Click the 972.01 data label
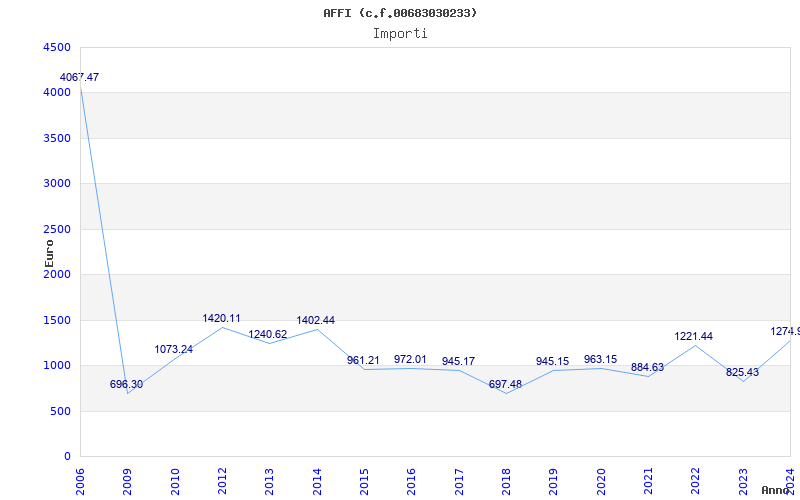Screen dimensions: 800x500 410,359
